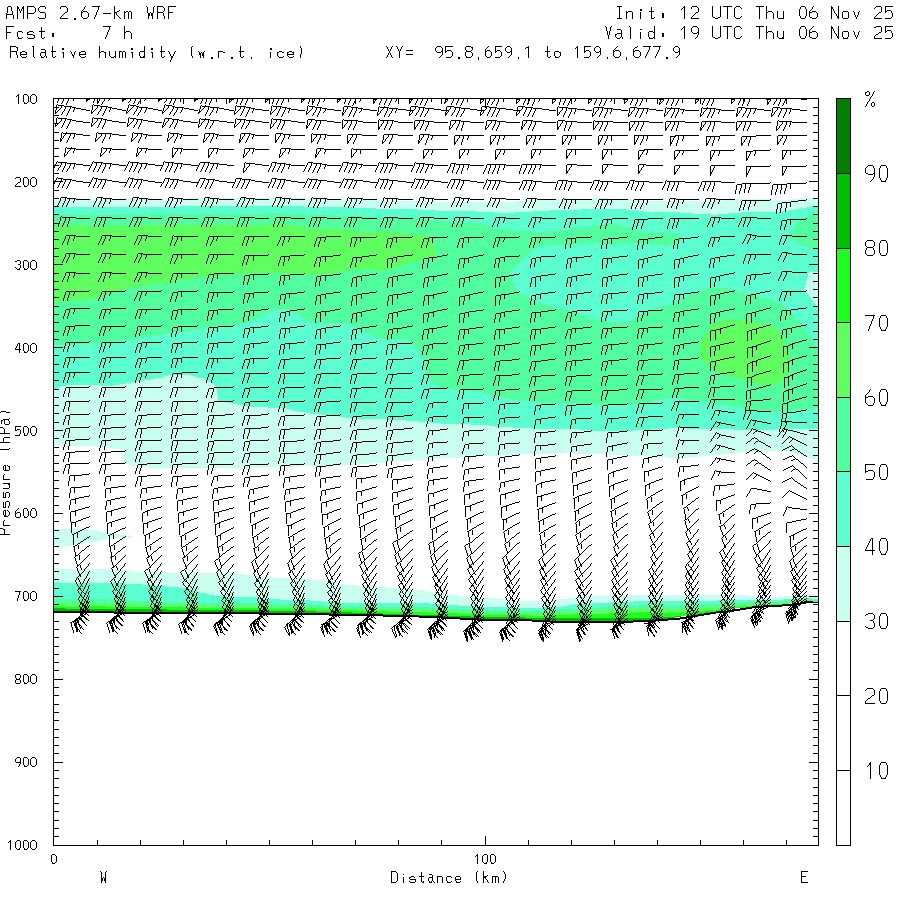Click the percent symbol above the color bar
The width and height of the screenshot is (900, 900).
(x=870, y=99)
